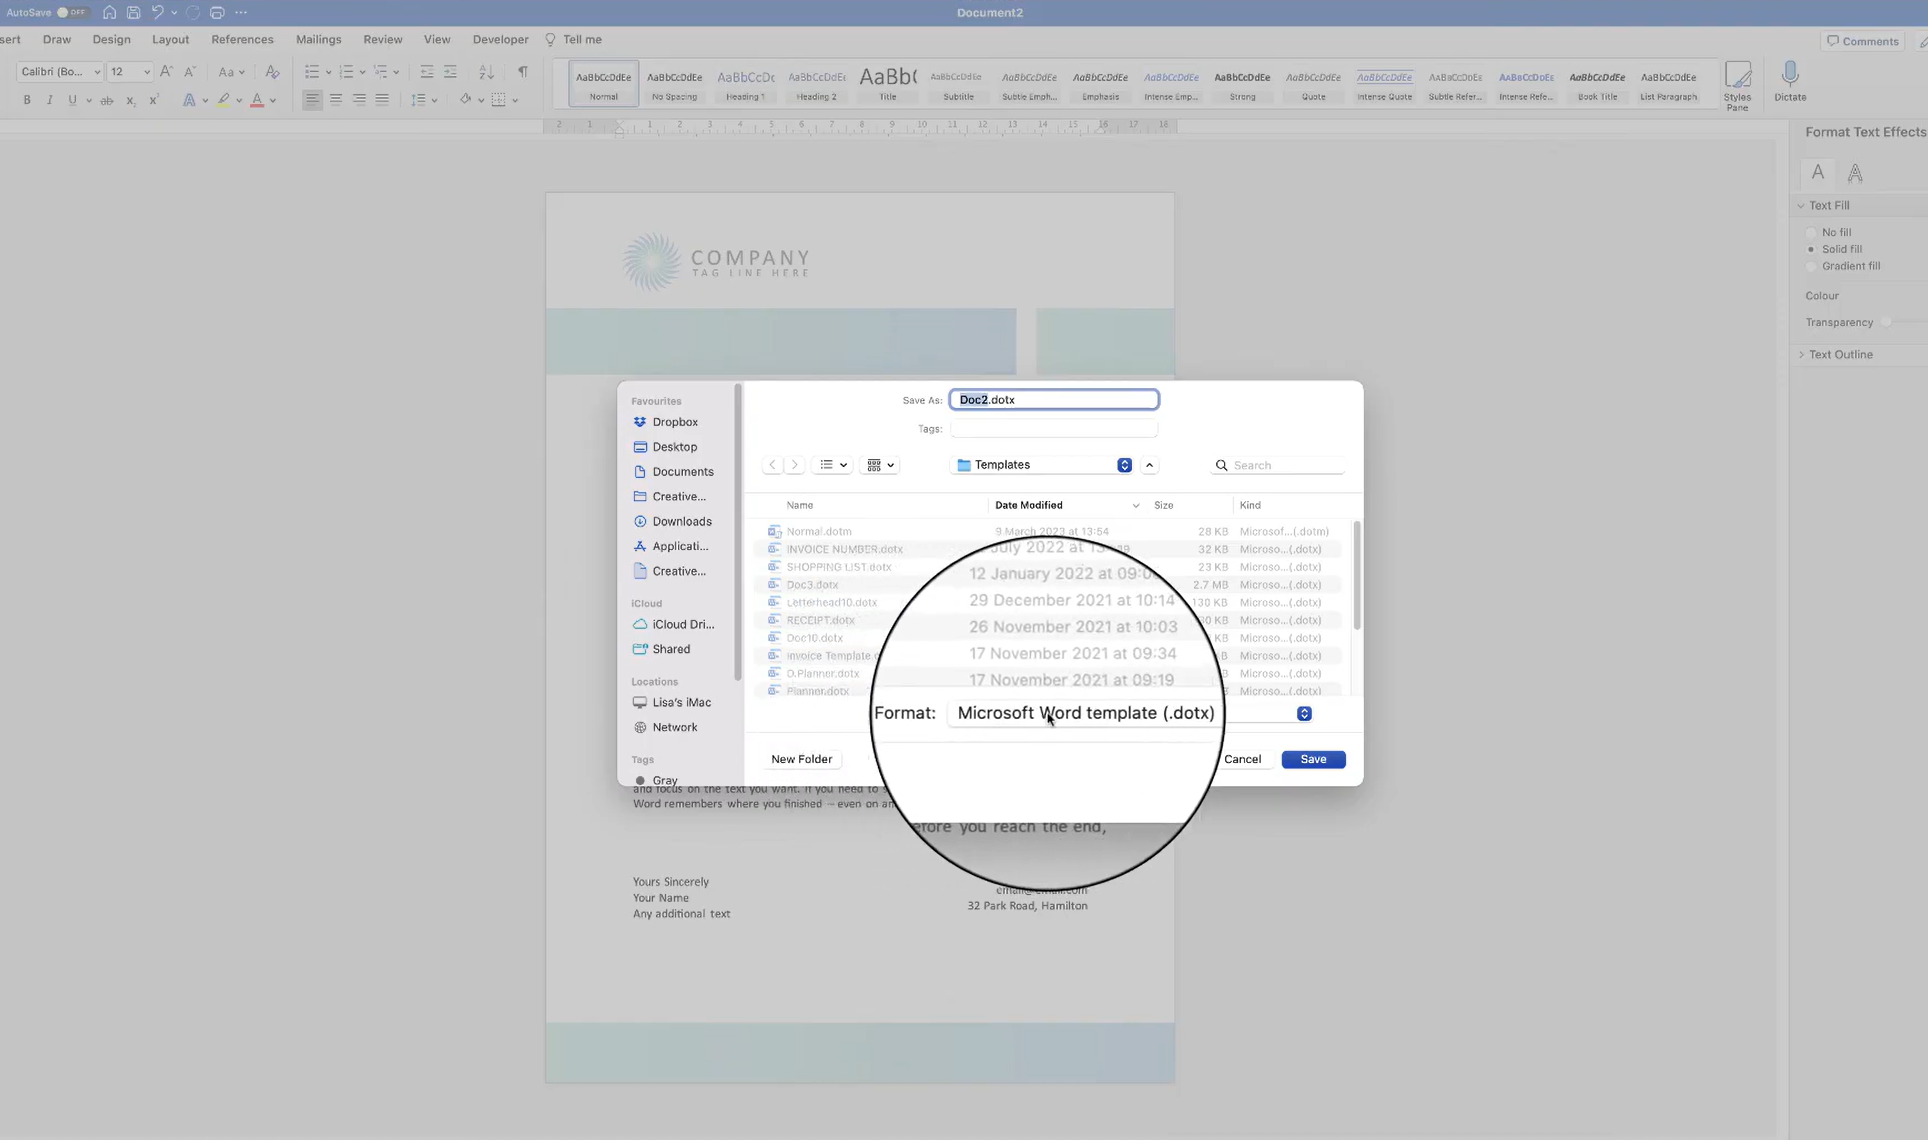The height and width of the screenshot is (1140, 1928).
Task: Undo the last action
Action: click(157, 13)
